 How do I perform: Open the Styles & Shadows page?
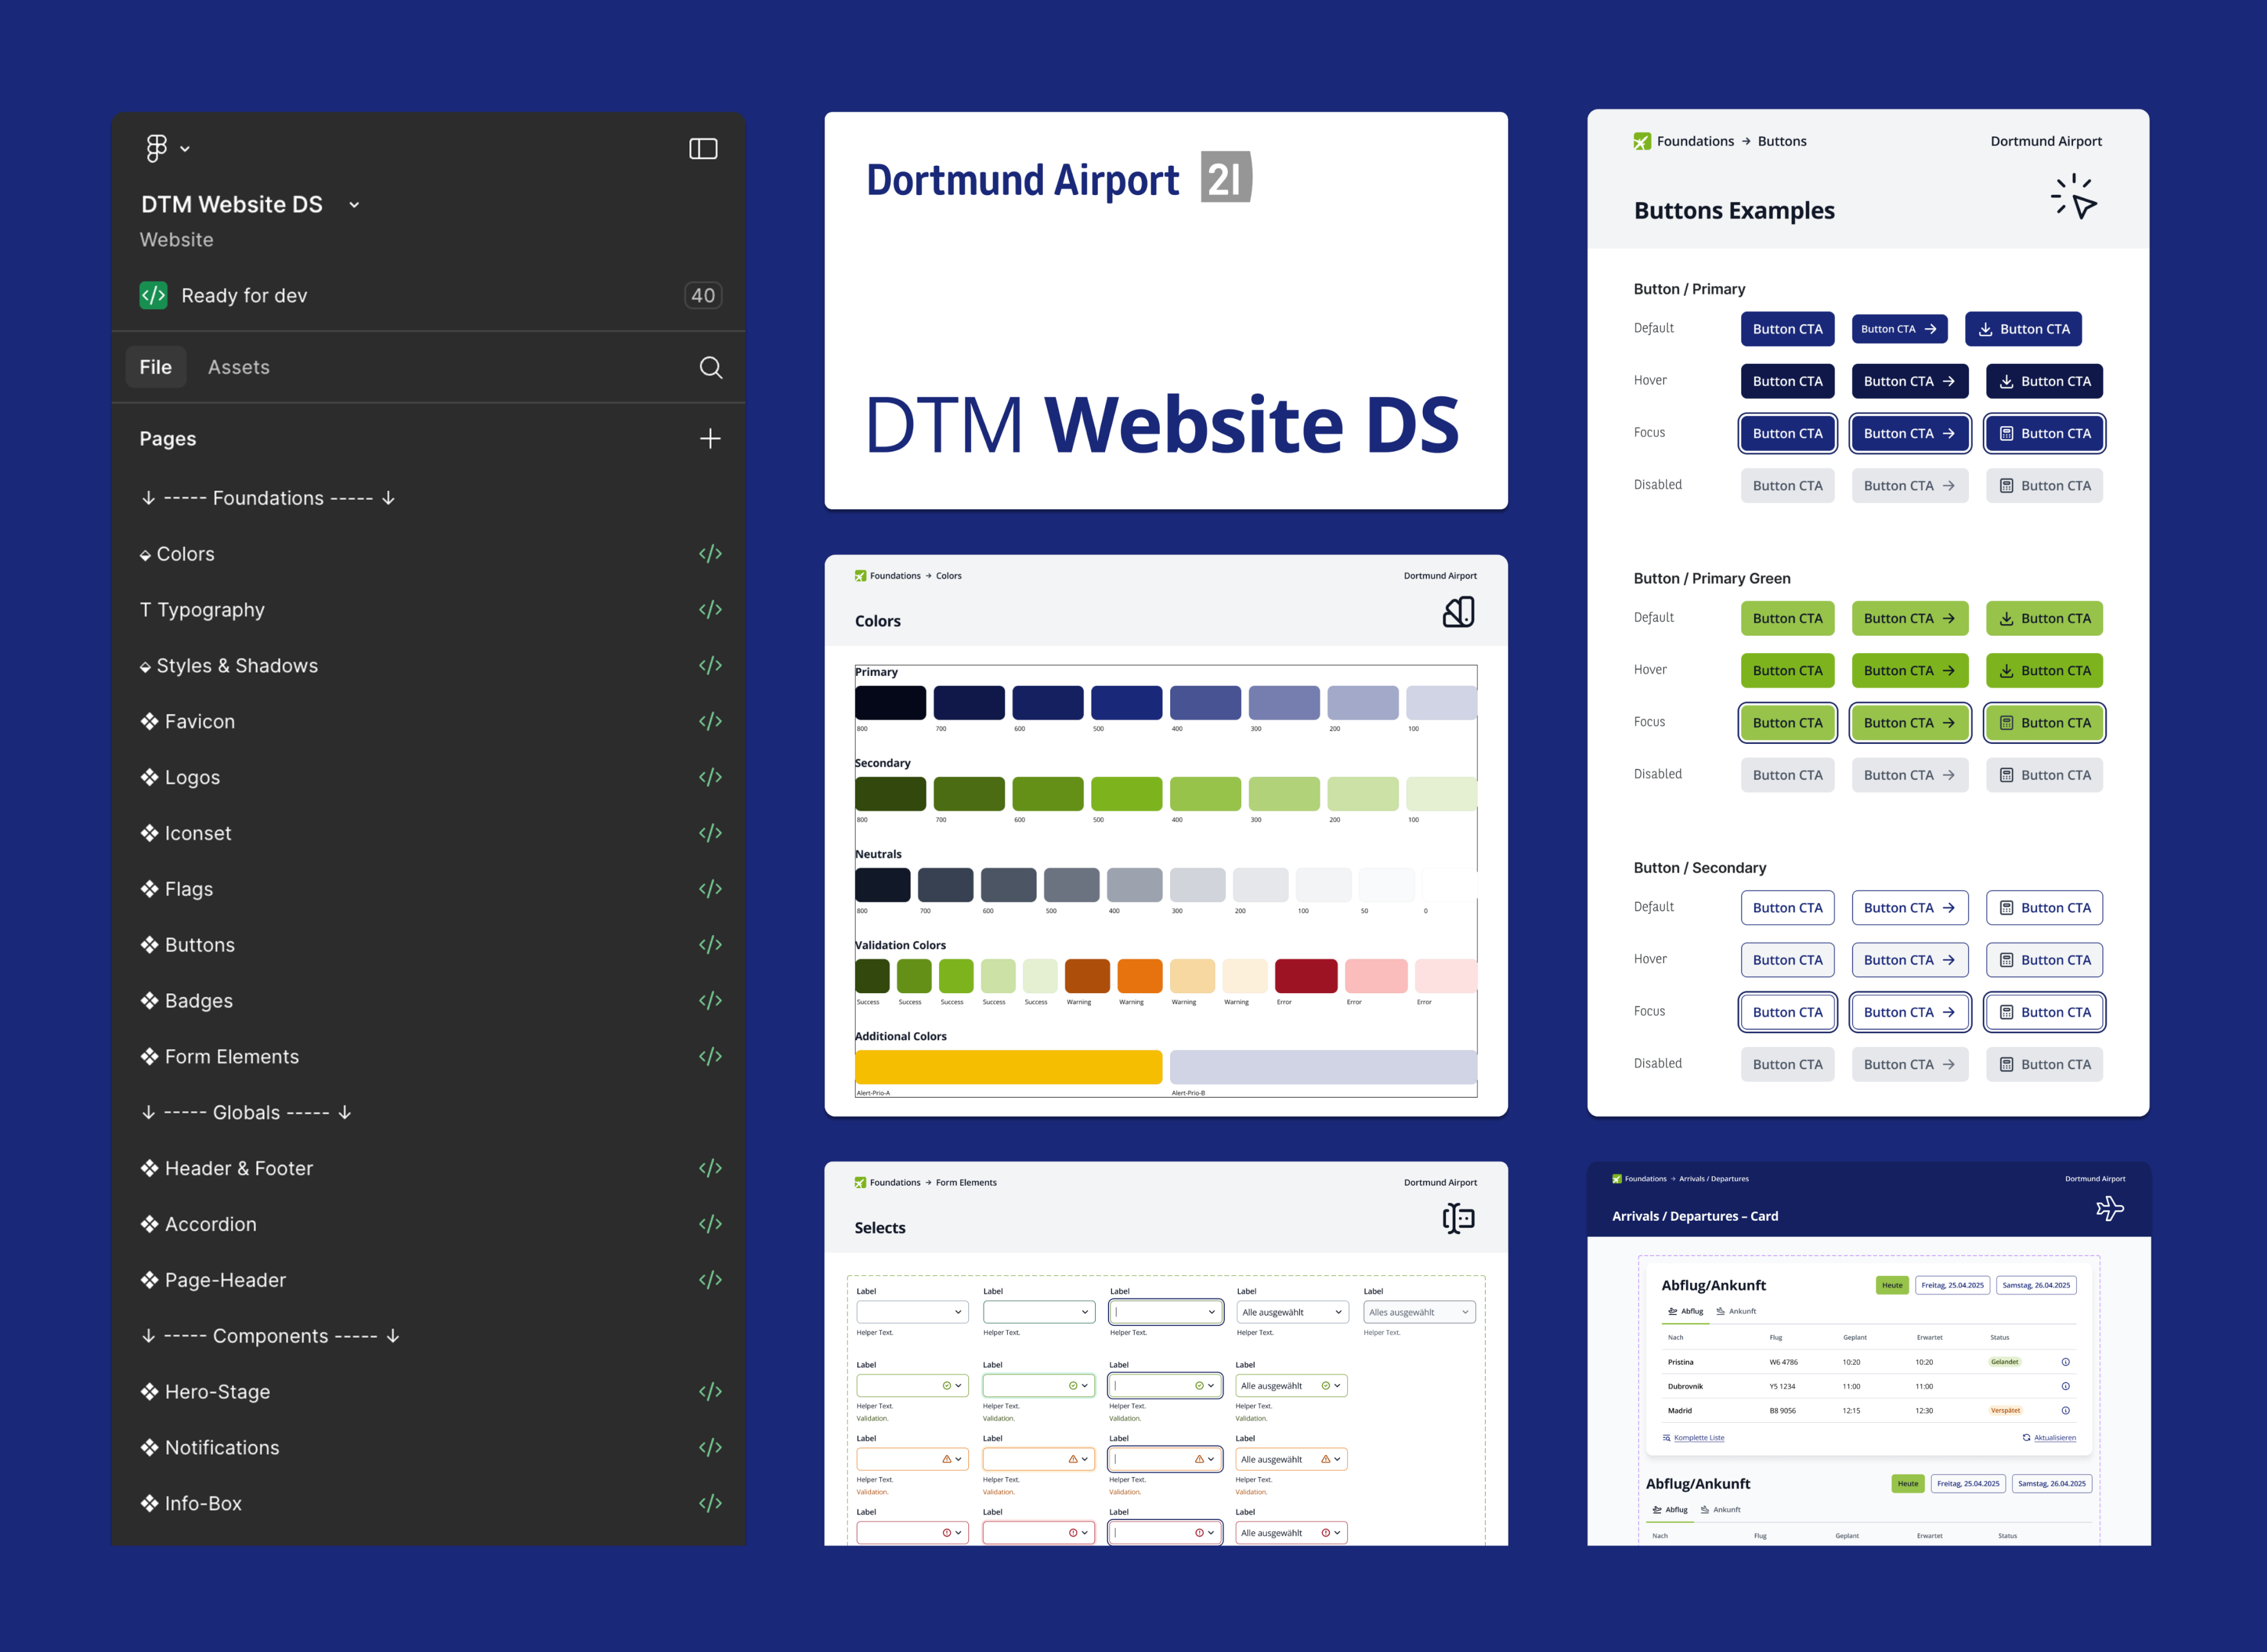pyautogui.click(x=229, y=665)
